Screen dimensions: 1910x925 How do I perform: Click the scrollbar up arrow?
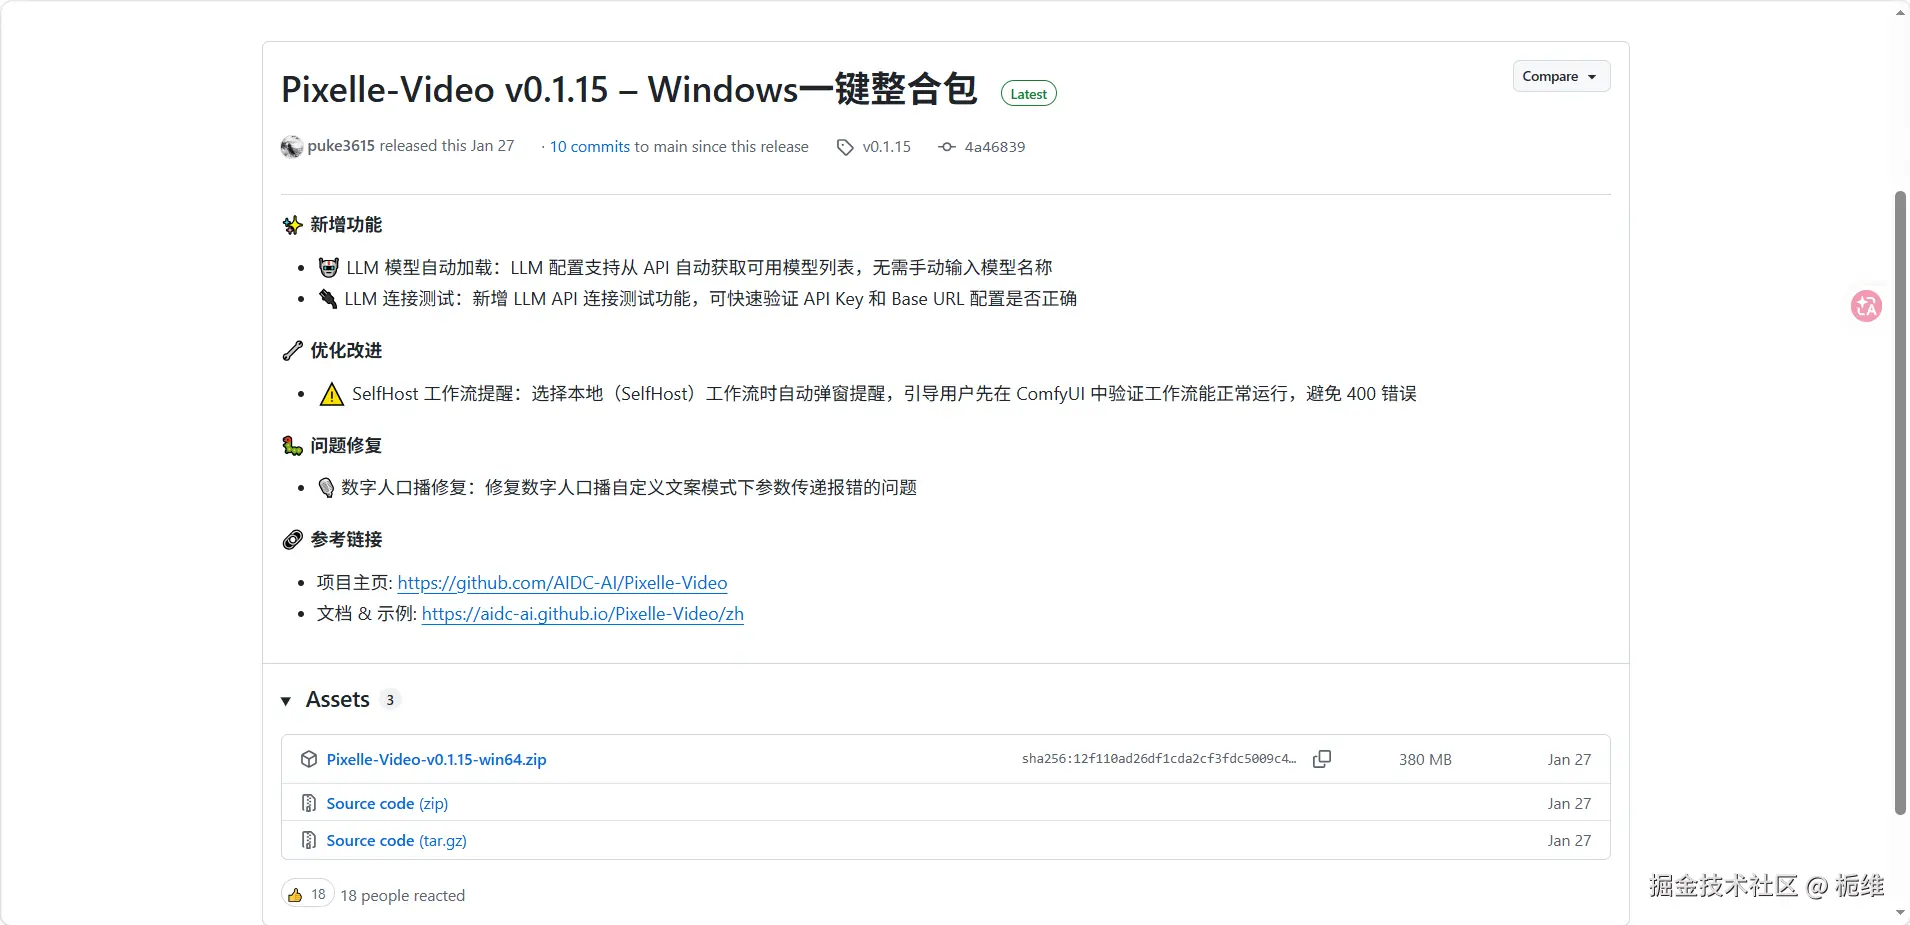1900,11
